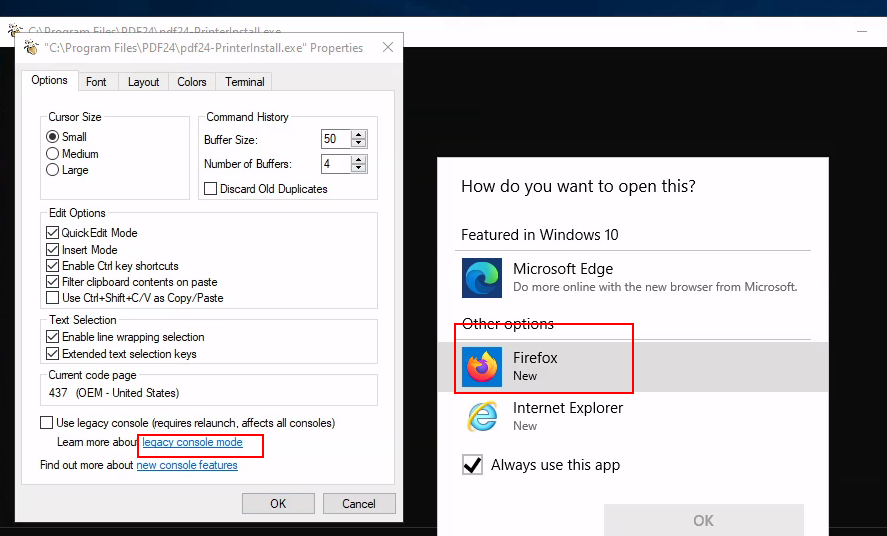Switch to the Options tab
Screen dimensions: 887x536
(49, 80)
